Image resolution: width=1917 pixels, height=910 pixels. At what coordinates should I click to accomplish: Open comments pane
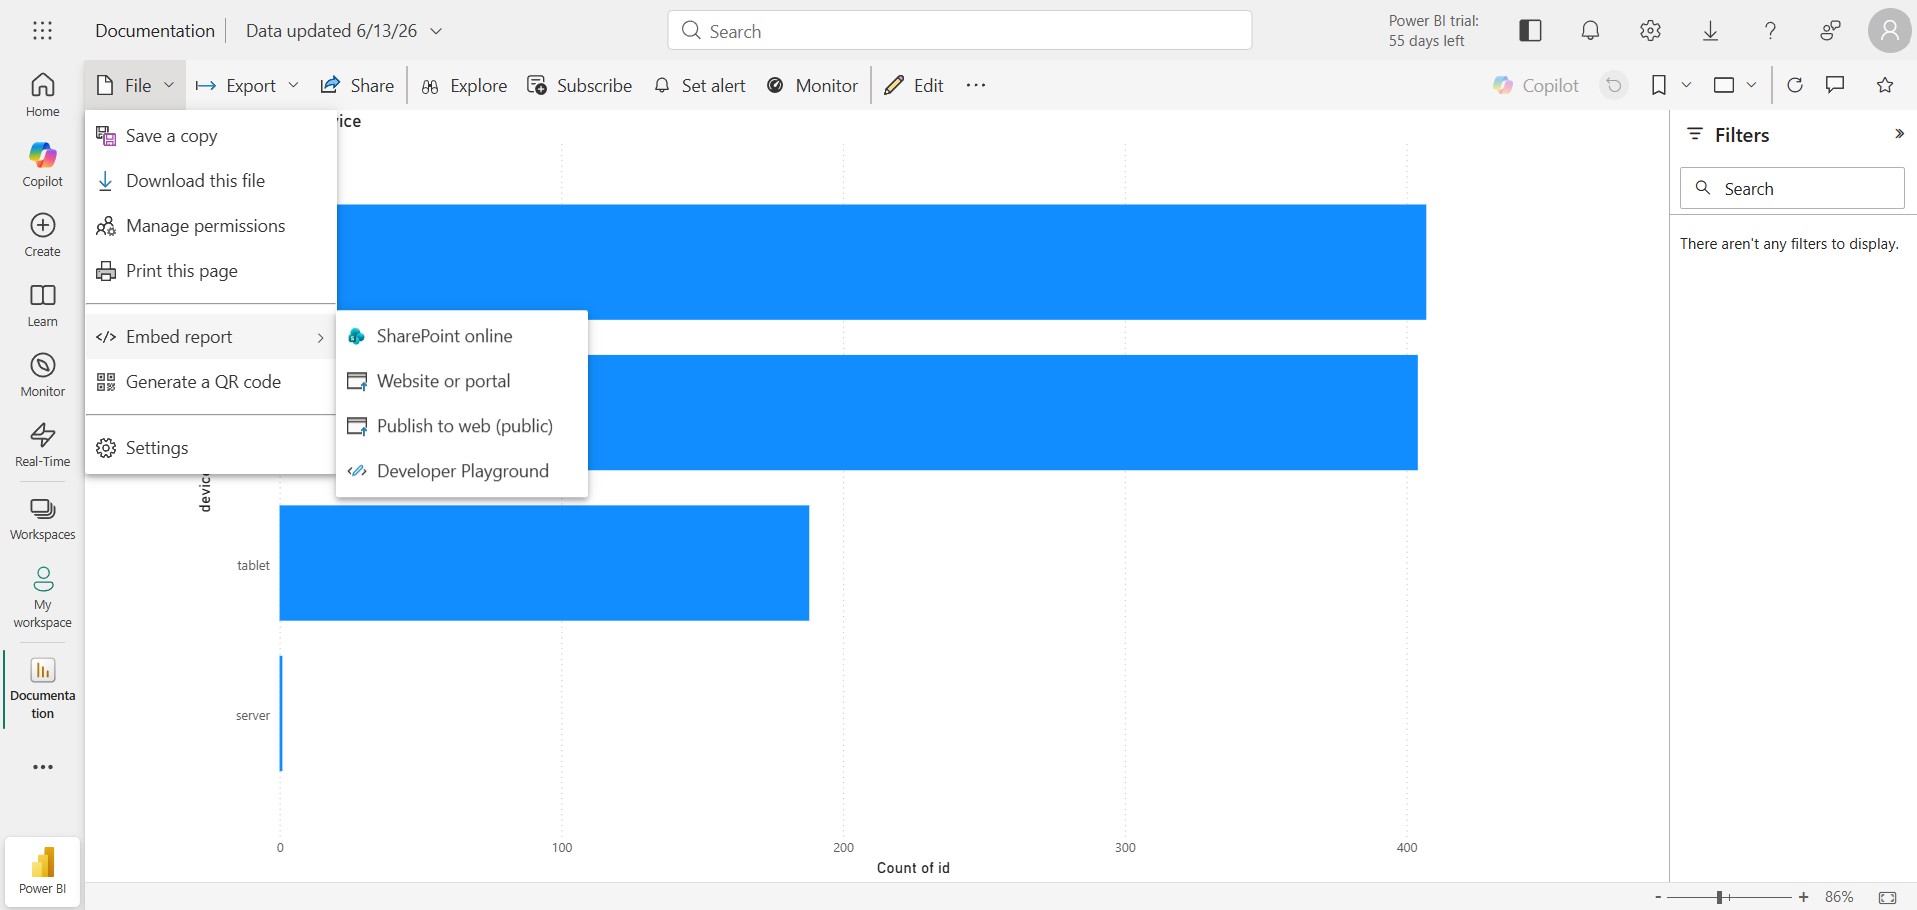[1835, 85]
